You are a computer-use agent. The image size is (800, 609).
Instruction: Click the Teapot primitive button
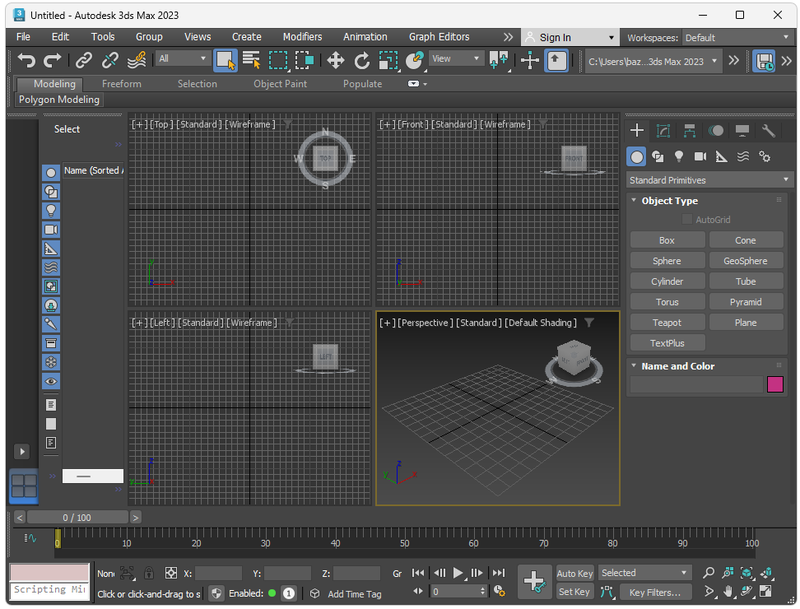point(667,323)
